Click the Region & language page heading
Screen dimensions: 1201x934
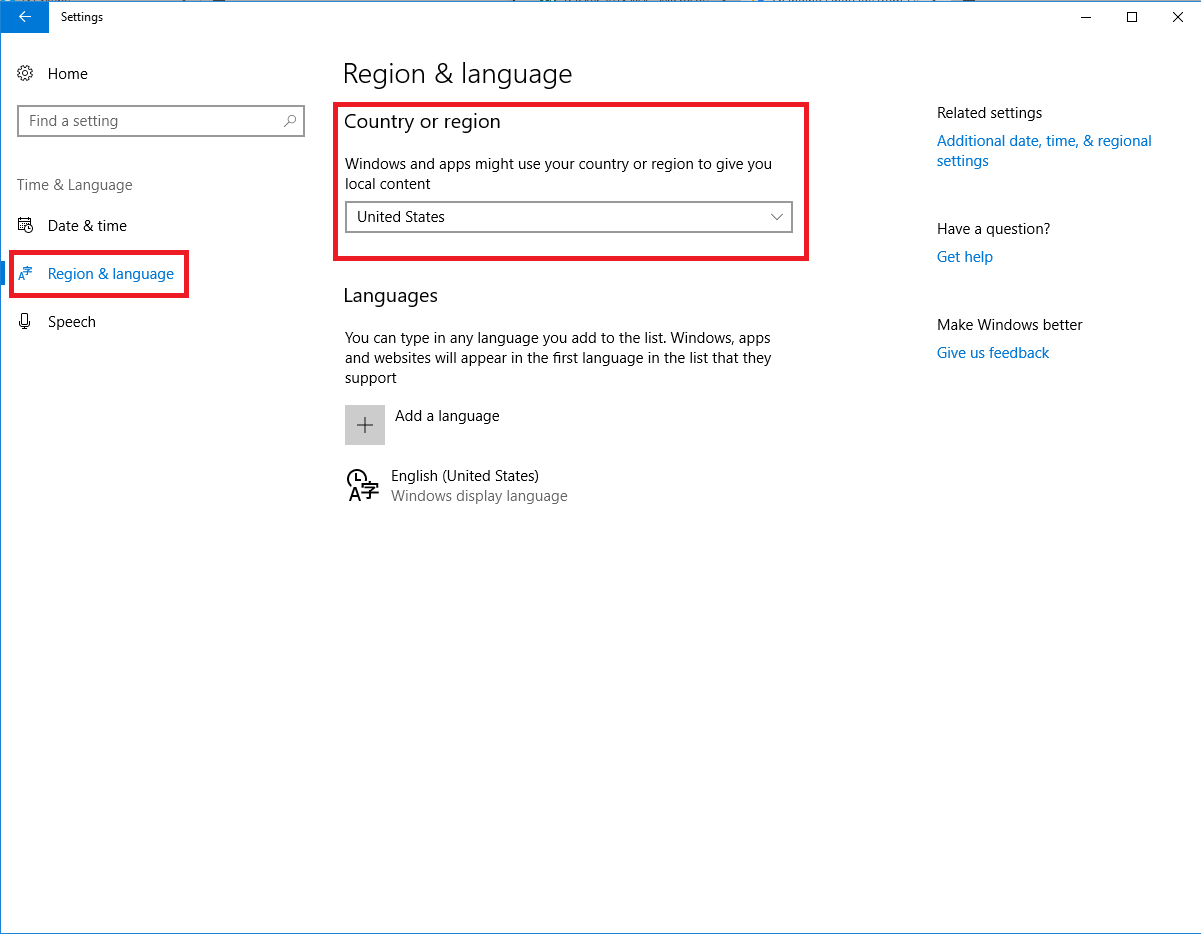458,74
